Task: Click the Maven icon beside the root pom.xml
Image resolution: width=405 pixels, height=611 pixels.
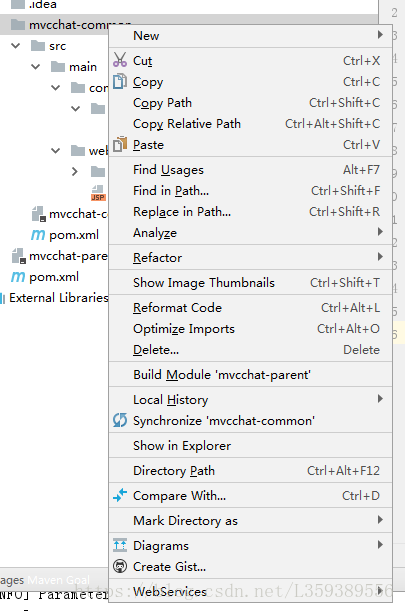Action: [x=18, y=277]
